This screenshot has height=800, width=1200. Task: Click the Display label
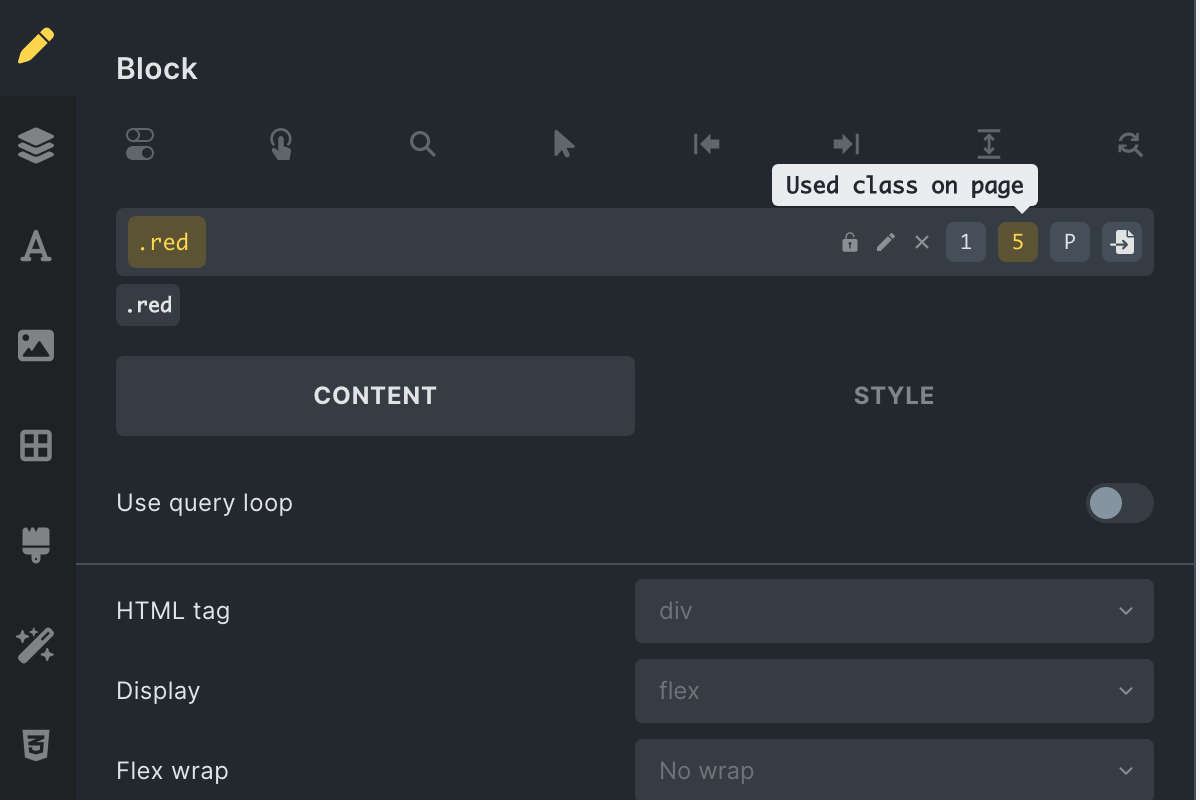(158, 691)
